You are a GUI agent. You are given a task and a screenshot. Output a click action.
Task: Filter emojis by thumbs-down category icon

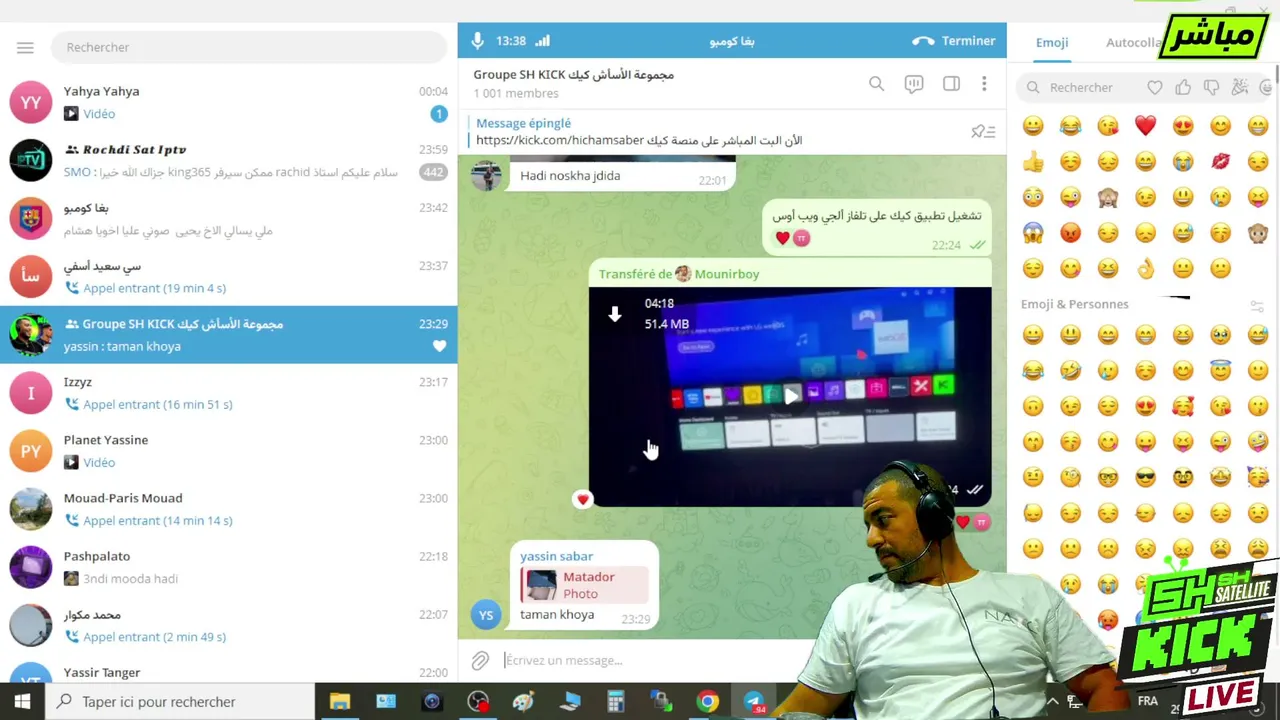click(1212, 88)
